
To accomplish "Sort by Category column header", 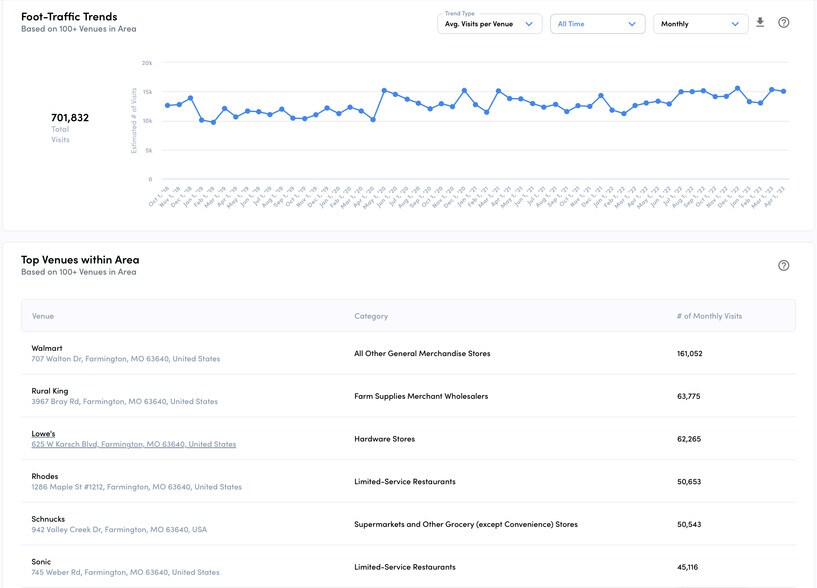I will [371, 316].
